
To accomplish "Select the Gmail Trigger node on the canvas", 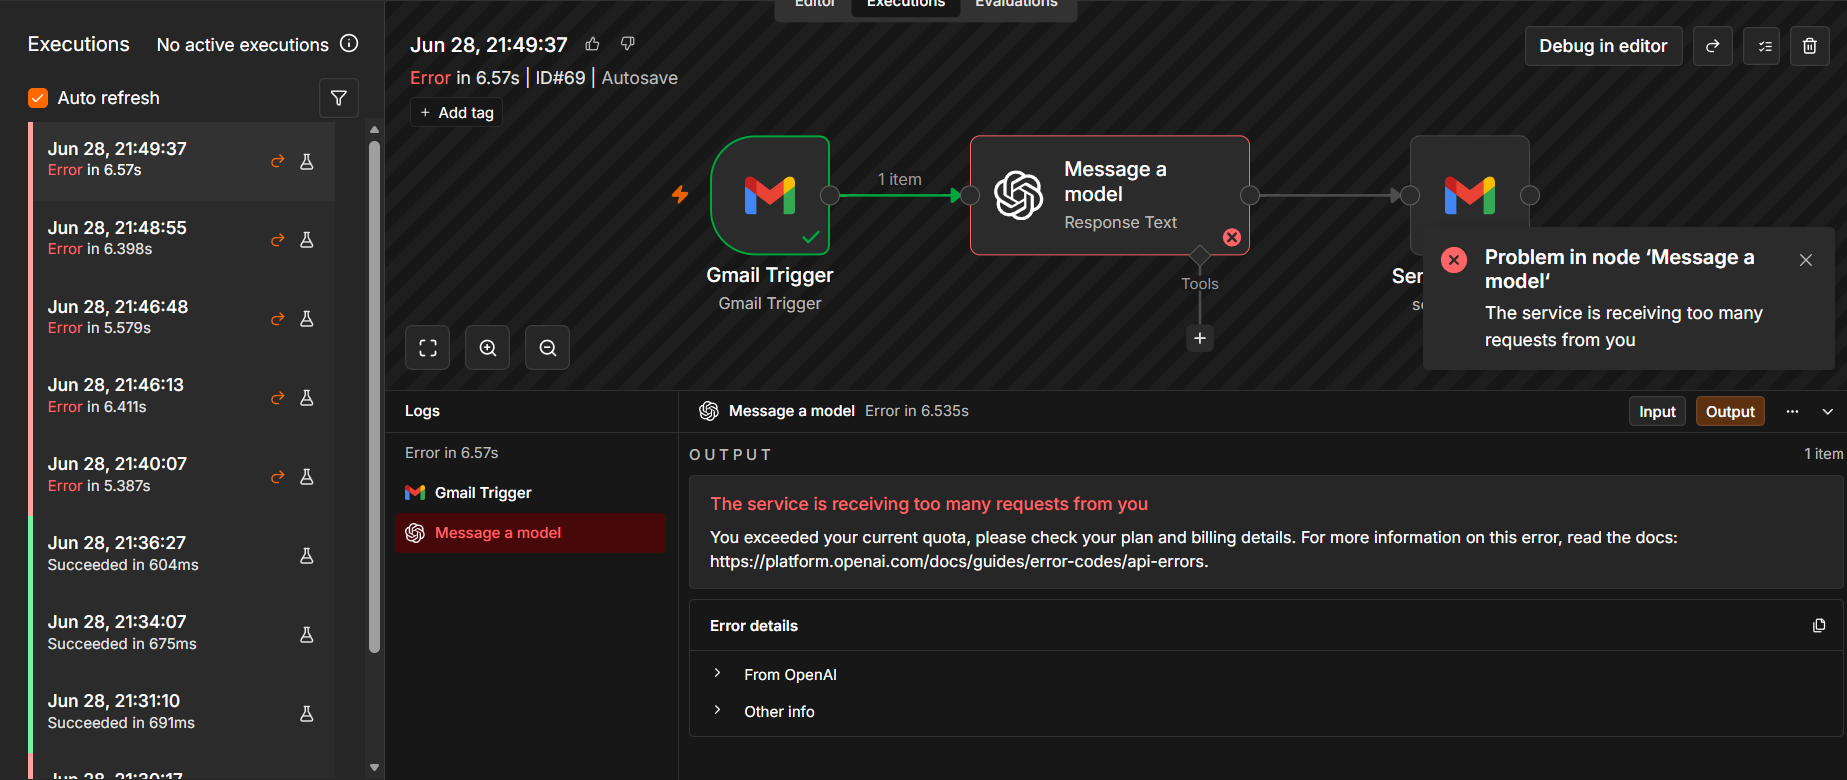I will pos(770,195).
